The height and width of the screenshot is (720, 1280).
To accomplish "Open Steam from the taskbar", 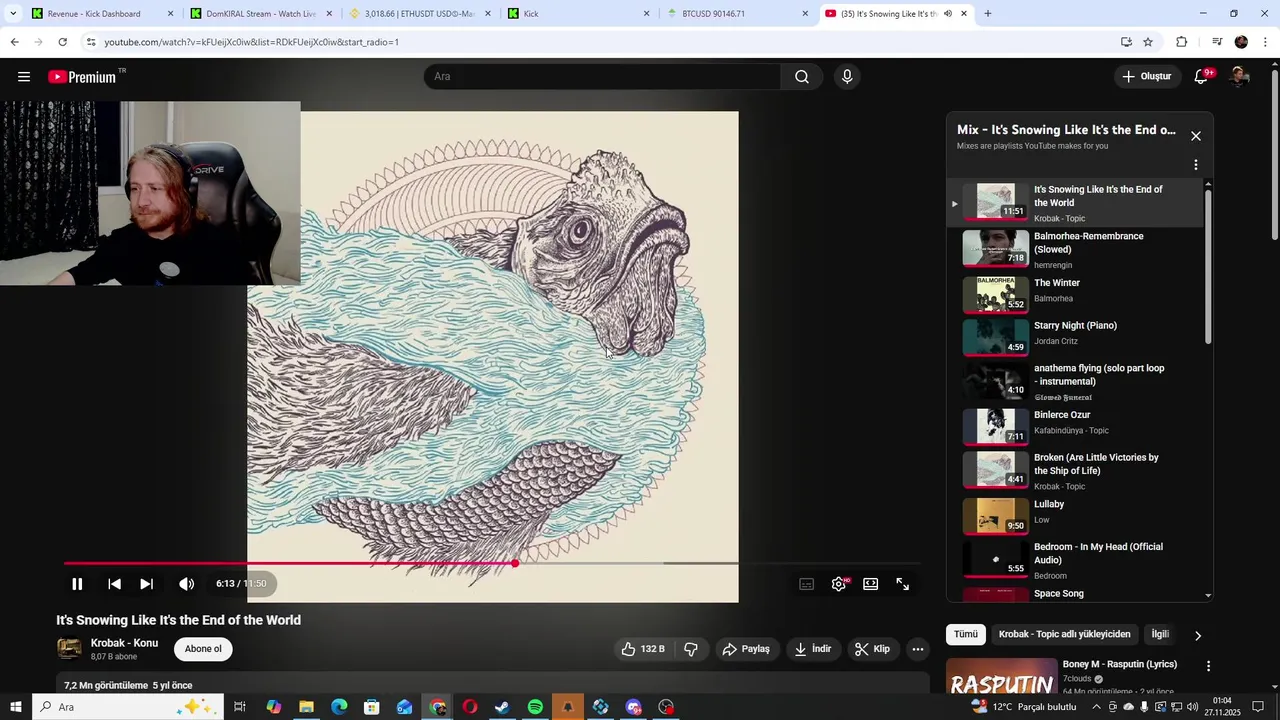I will tap(502, 707).
